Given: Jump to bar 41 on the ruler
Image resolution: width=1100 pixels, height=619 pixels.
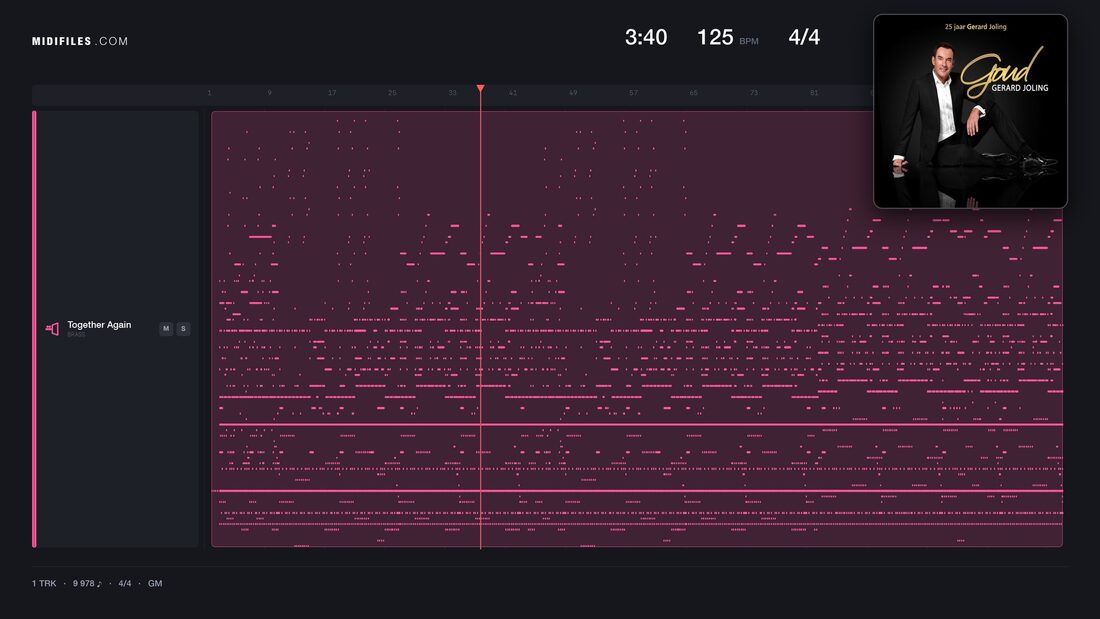Looking at the screenshot, I should [x=513, y=93].
